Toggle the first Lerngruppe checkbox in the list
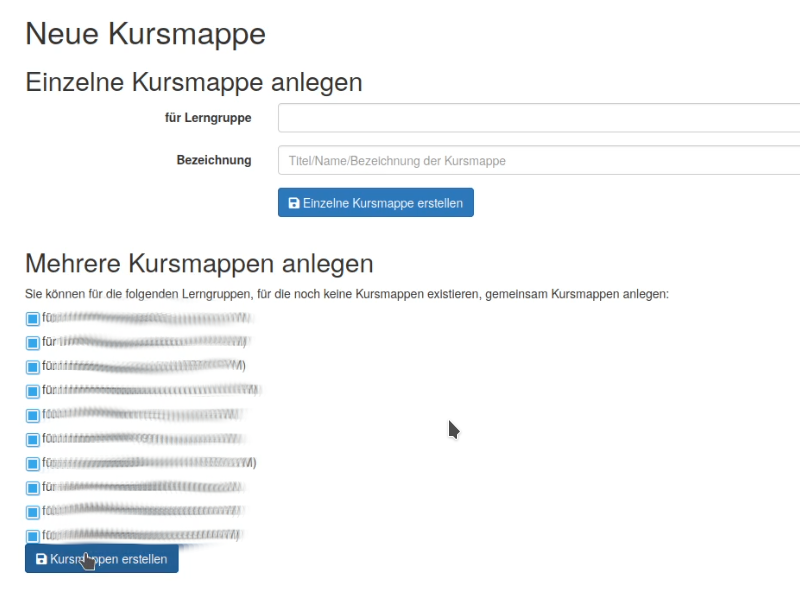The height and width of the screenshot is (600, 800). click(32, 319)
